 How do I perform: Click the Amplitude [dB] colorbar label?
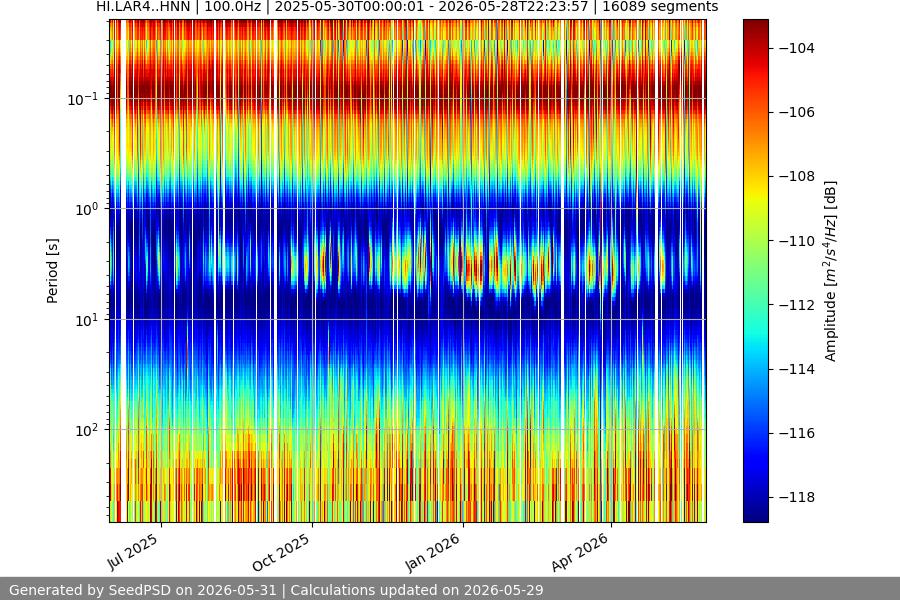pyautogui.click(x=831, y=271)
